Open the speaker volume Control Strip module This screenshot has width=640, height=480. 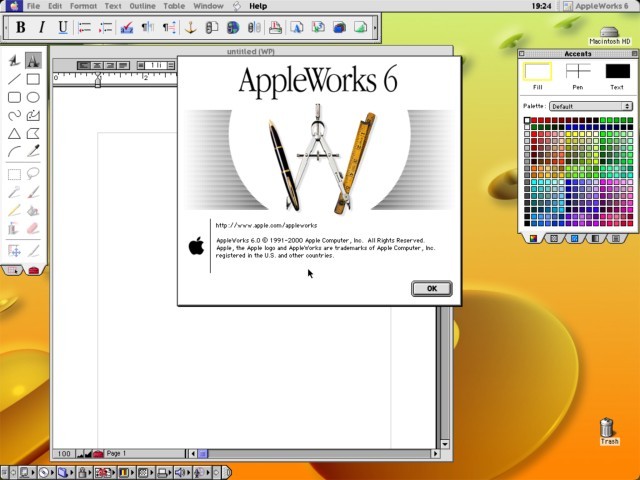182,473
